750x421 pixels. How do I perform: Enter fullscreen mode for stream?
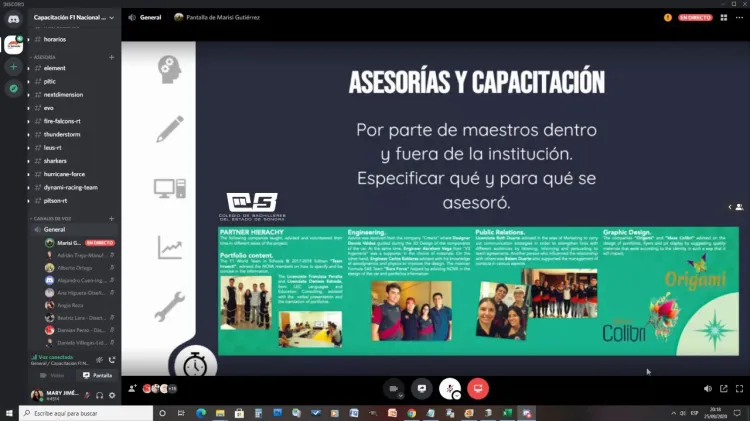pos(739,388)
